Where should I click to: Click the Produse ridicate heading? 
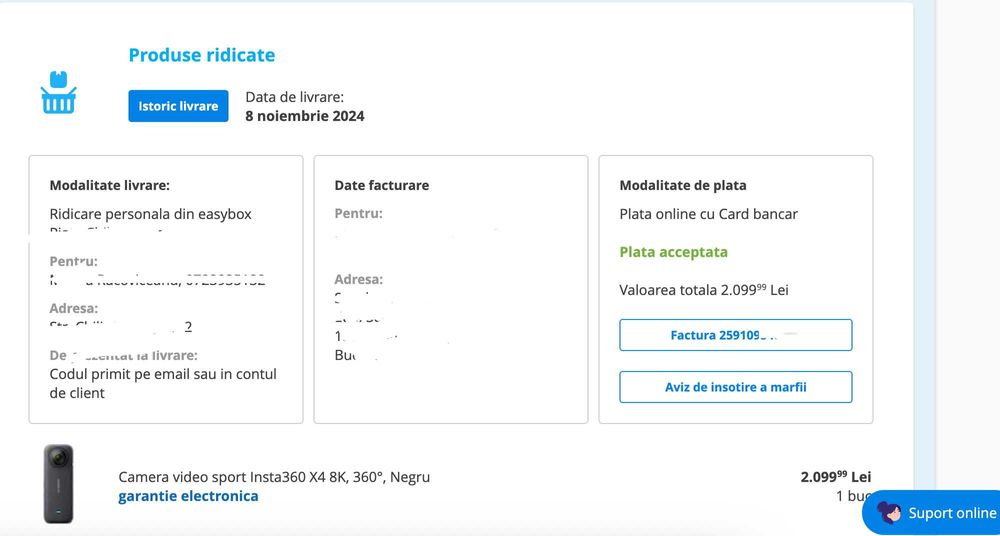[202, 55]
